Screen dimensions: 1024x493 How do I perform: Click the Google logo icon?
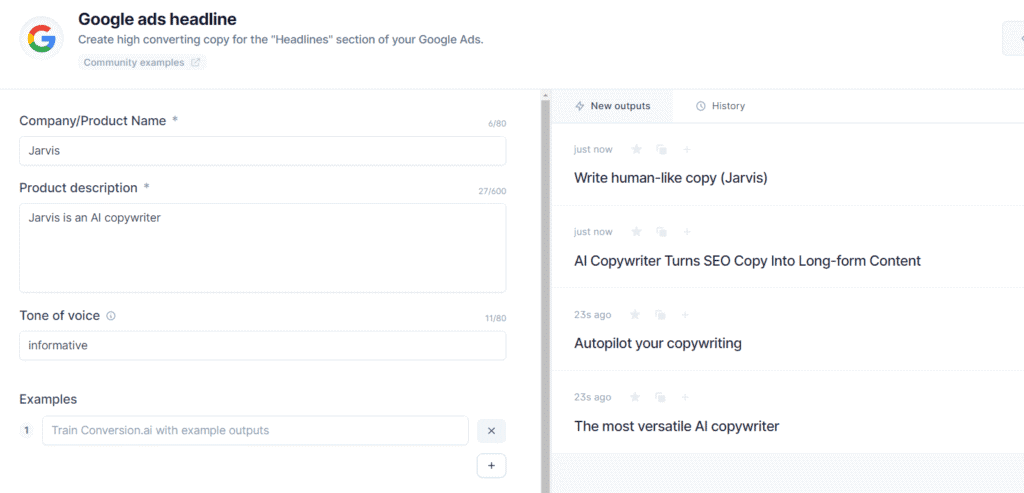[x=42, y=38]
